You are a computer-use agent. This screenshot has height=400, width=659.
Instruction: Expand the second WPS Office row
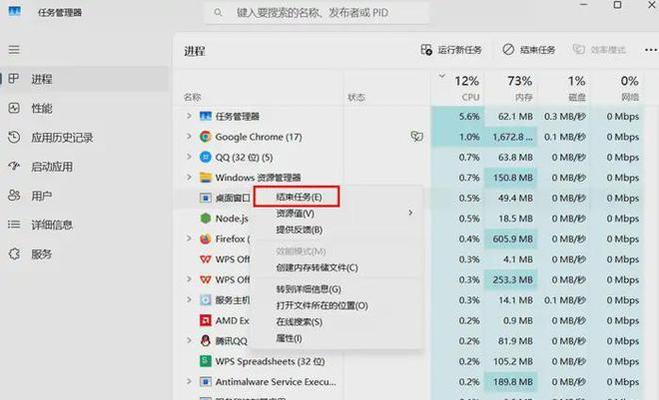click(189, 279)
